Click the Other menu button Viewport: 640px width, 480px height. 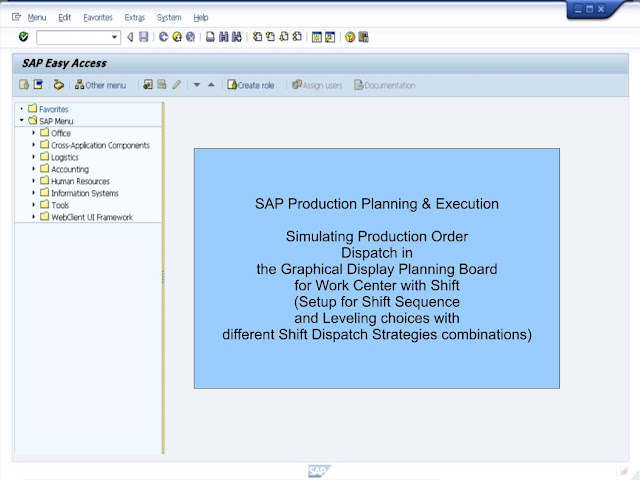(x=100, y=85)
